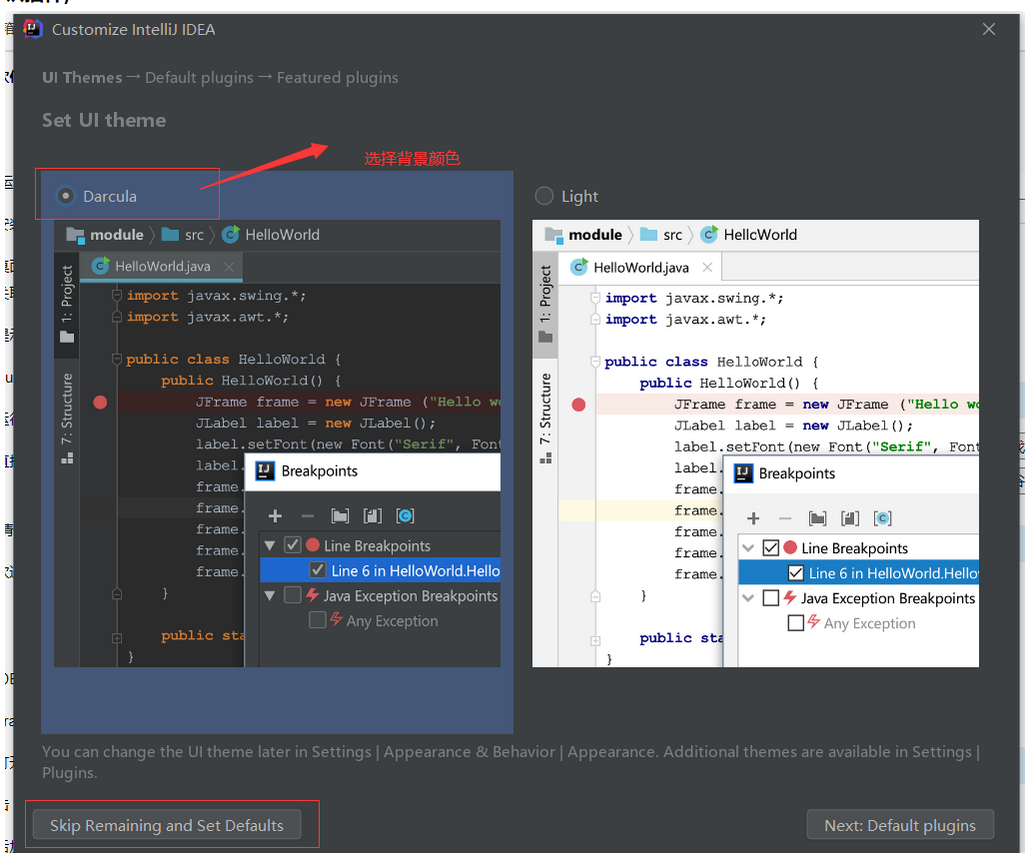Image resolution: width=1028 pixels, height=859 pixels.
Task: Select the Light theme radio button
Action: pyautogui.click(x=544, y=196)
